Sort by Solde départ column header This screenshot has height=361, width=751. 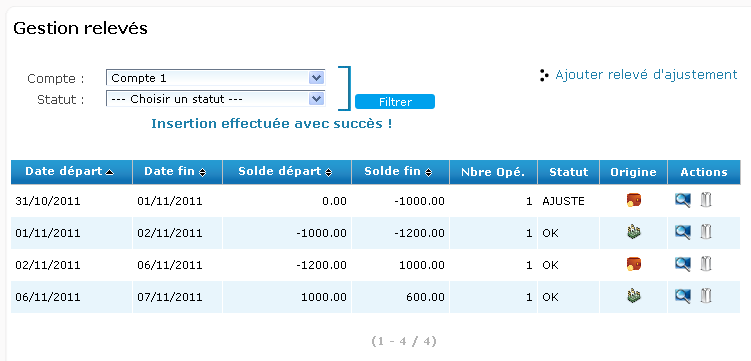click(x=285, y=172)
